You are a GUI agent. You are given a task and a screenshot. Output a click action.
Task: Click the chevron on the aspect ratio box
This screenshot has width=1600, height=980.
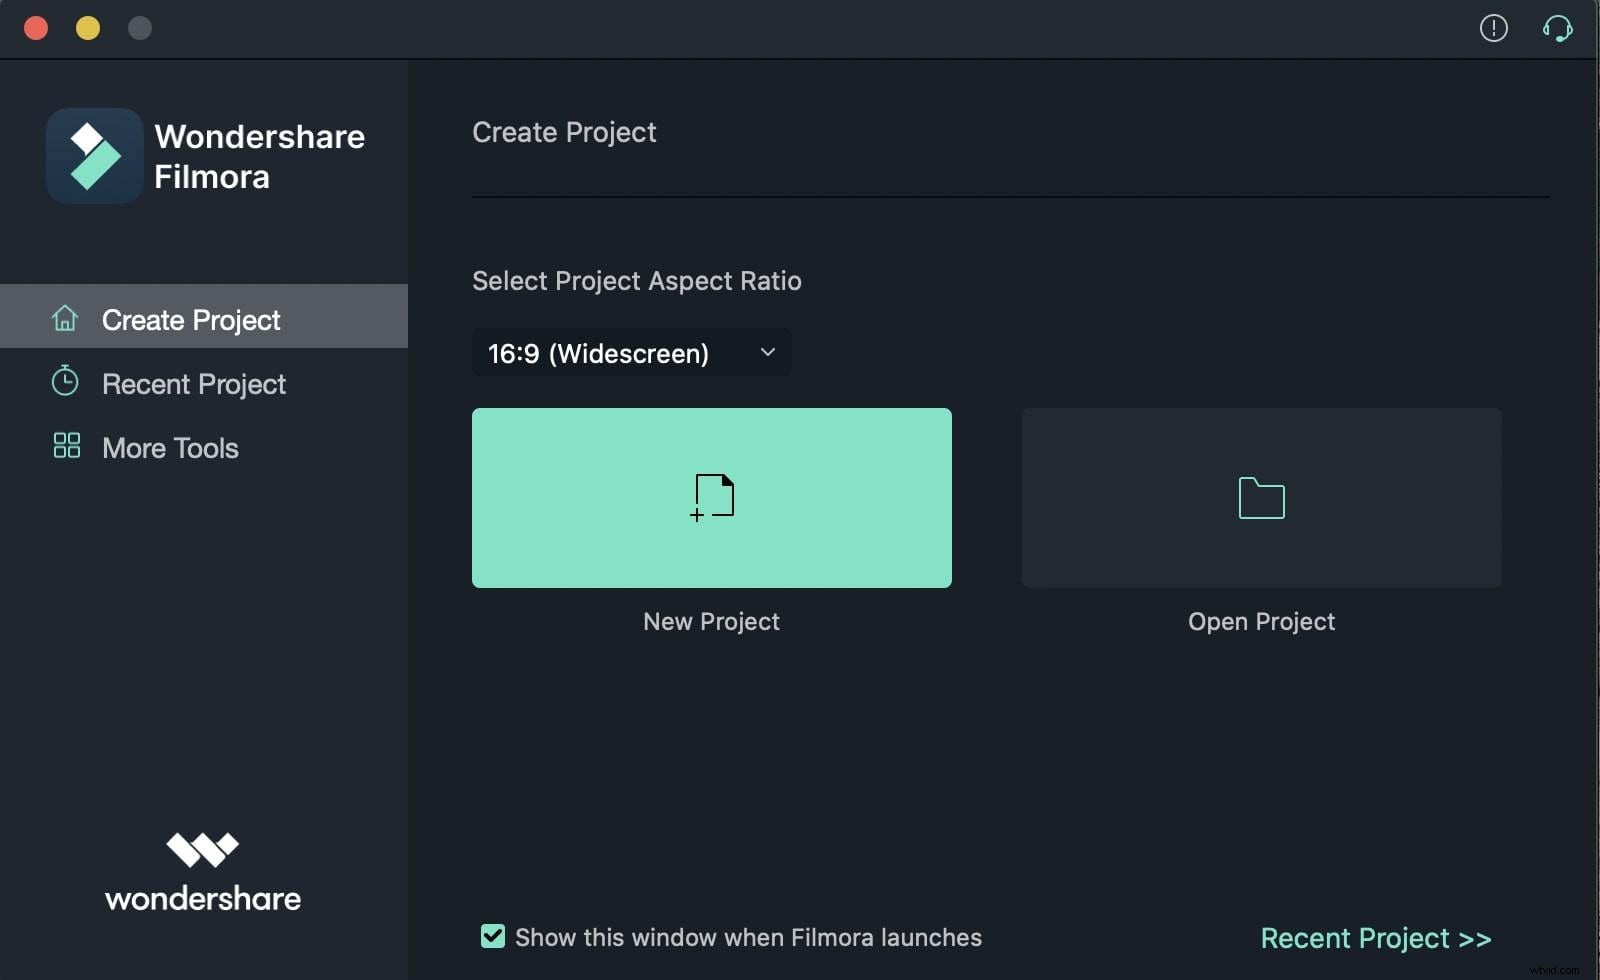click(768, 352)
